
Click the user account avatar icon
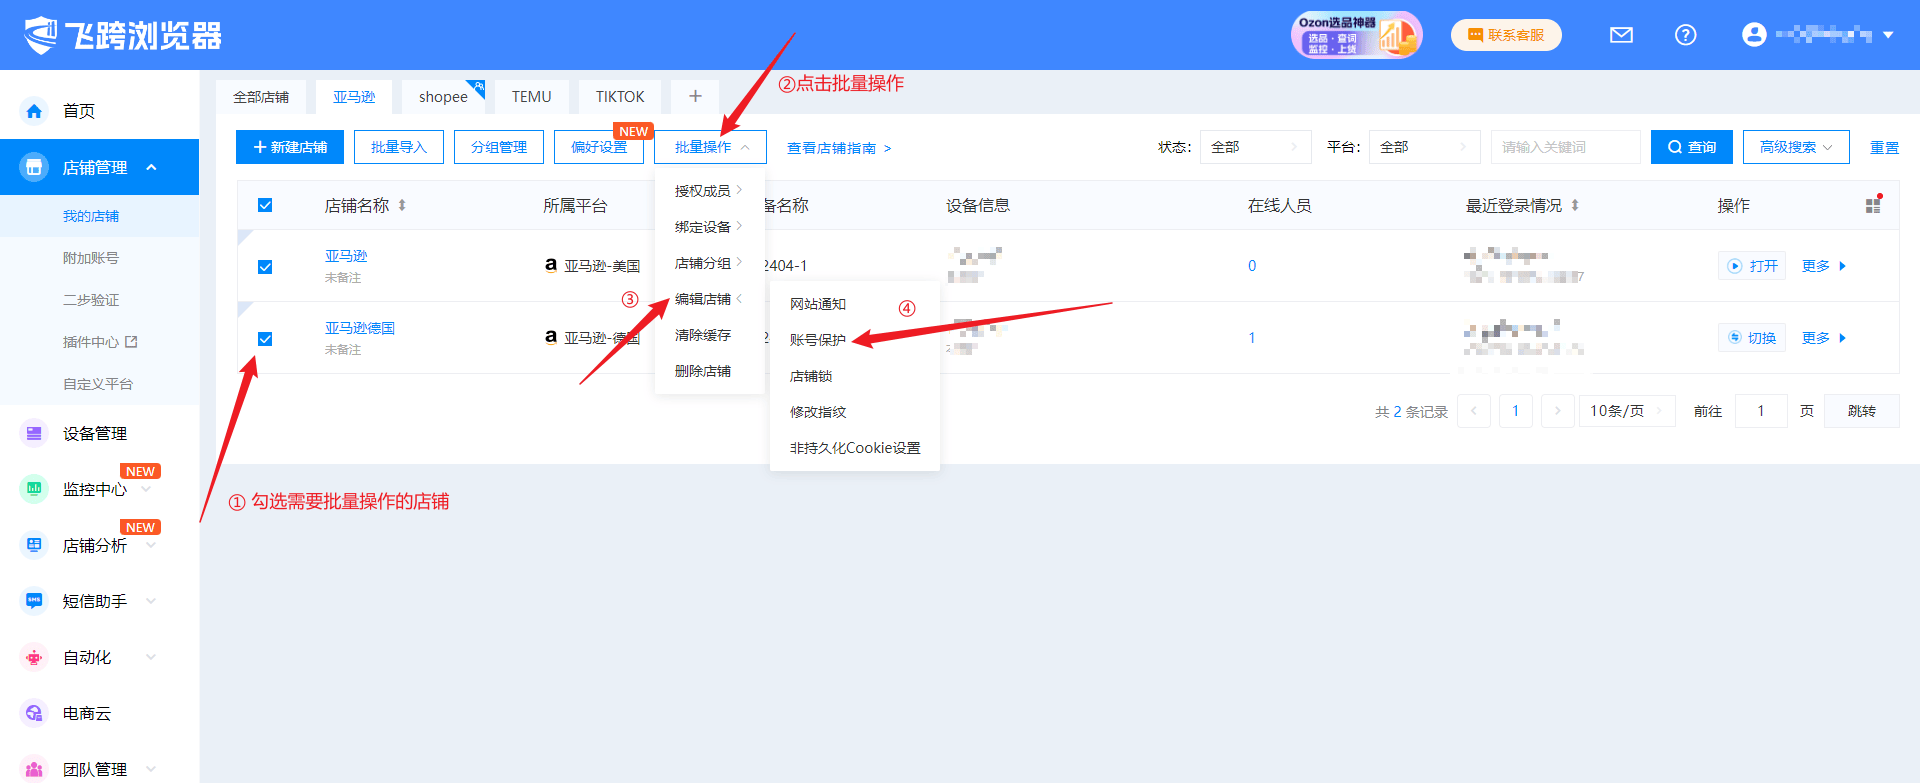click(1753, 35)
